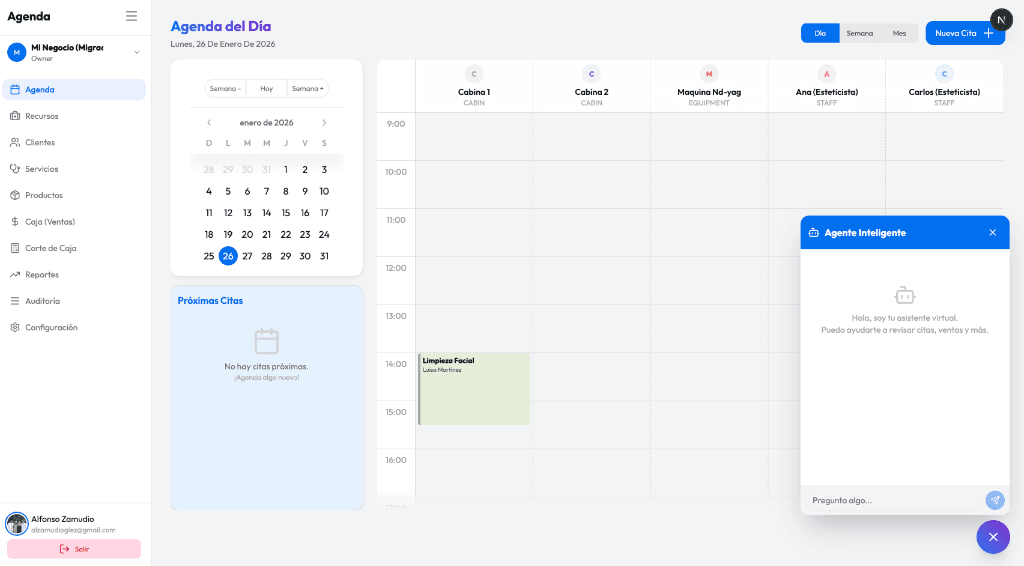Screen dimensions: 1024x566
Task: Open Corte de Caja menu item
Action: (50, 248)
